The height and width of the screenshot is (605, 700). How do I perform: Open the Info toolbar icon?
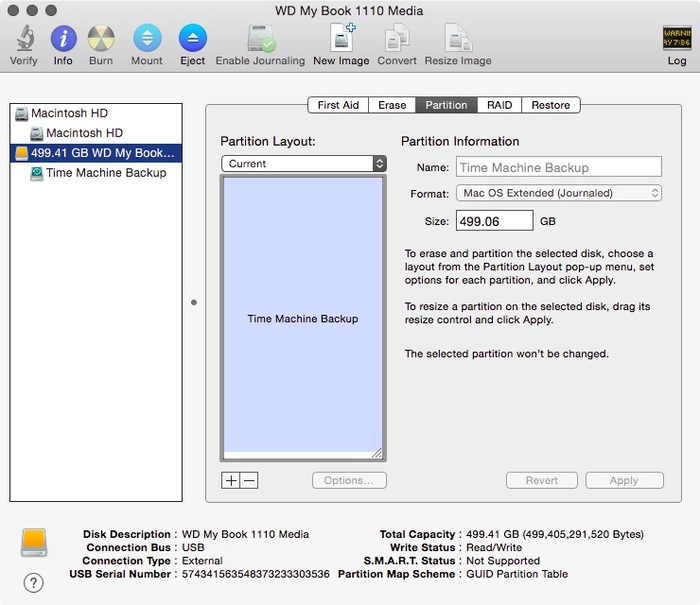click(x=63, y=38)
